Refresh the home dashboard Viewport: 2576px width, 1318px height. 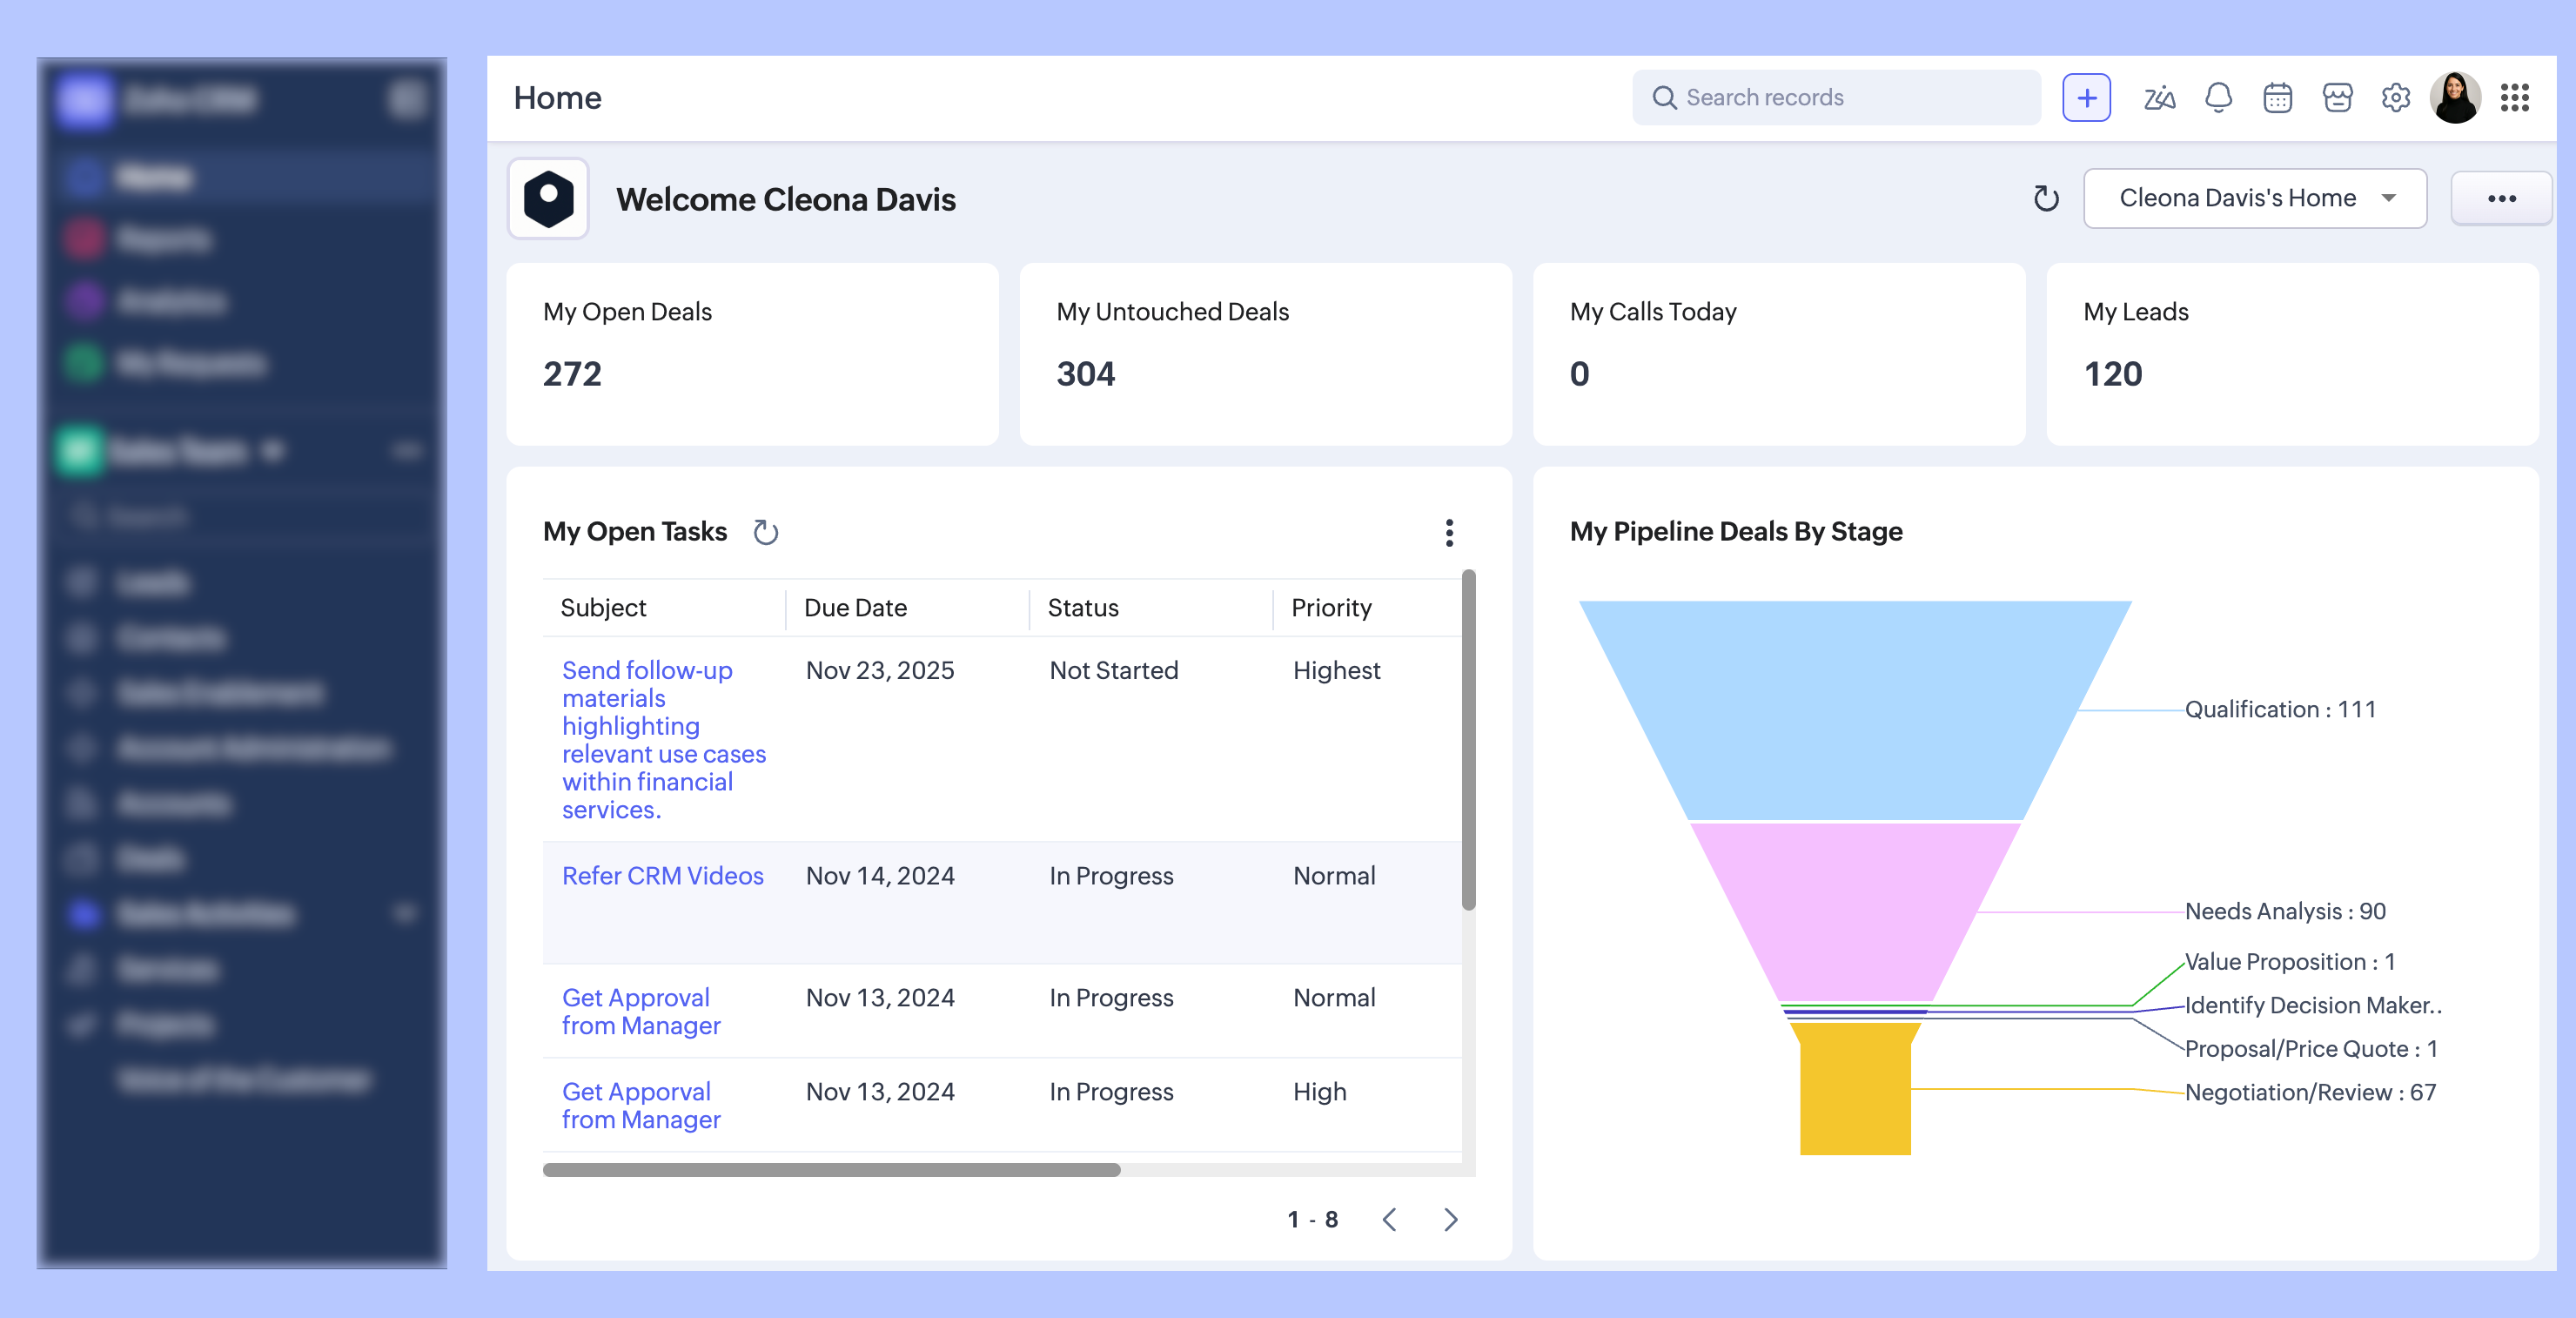2046,198
